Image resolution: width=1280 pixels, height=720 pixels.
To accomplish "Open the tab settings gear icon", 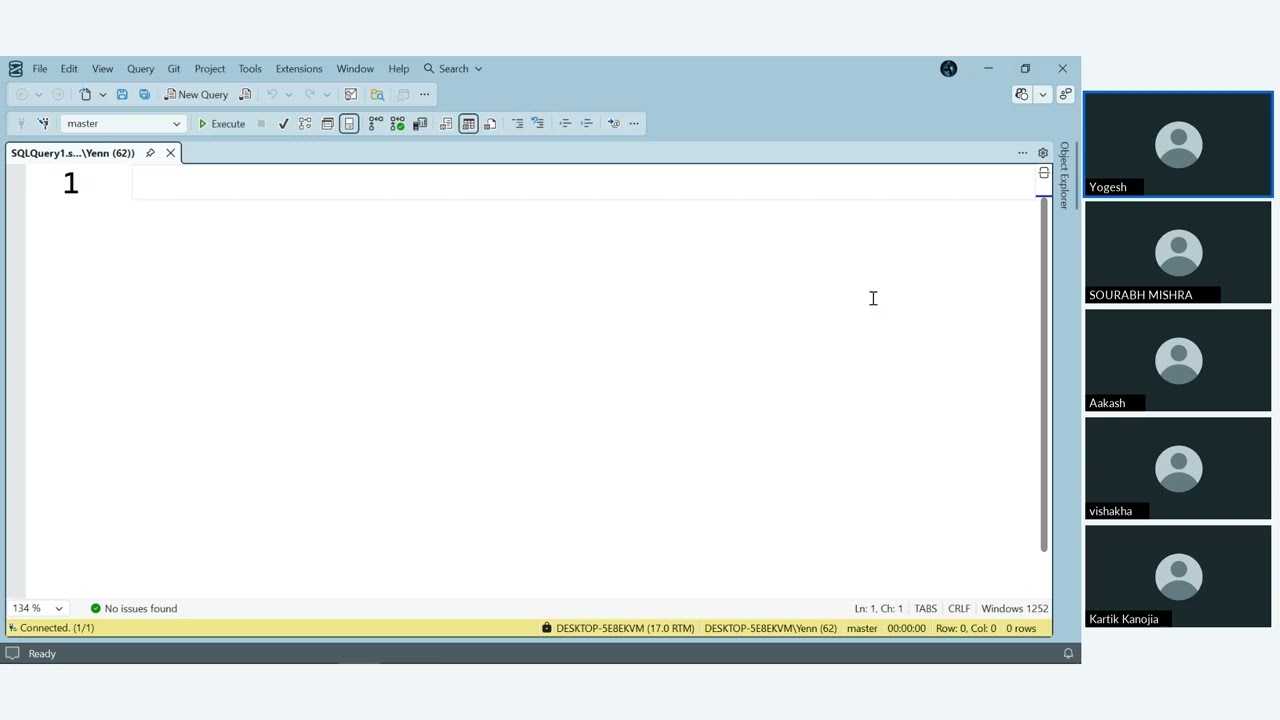I will 1042,153.
